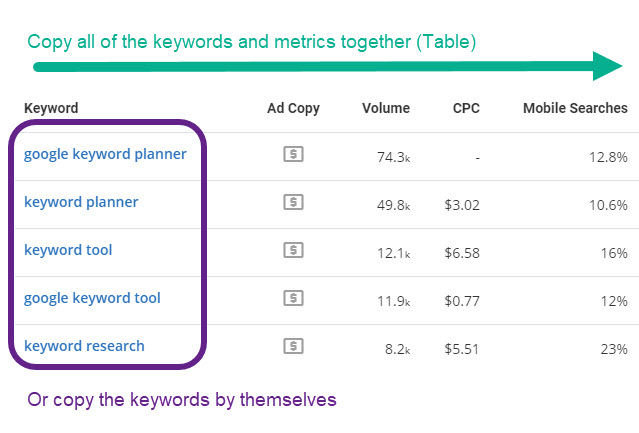Image resolution: width=639 pixels, height=433 pixels.
Task: Click the $3.02 CPC value
Action: 461,203
